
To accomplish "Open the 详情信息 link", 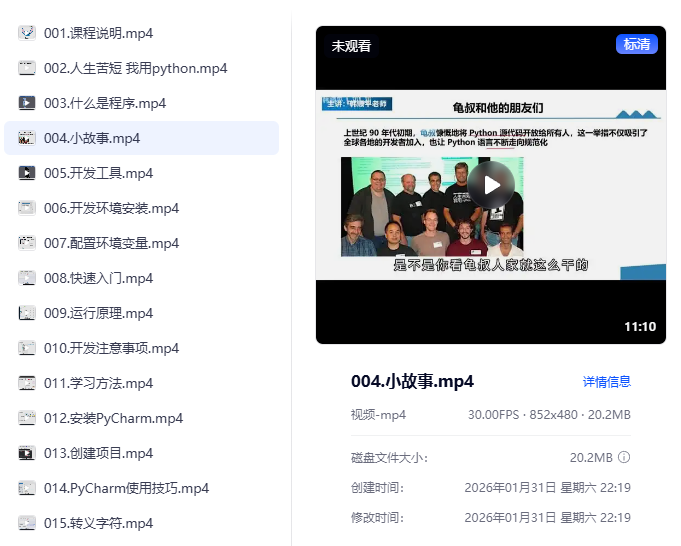I will (x=606, y=381).
